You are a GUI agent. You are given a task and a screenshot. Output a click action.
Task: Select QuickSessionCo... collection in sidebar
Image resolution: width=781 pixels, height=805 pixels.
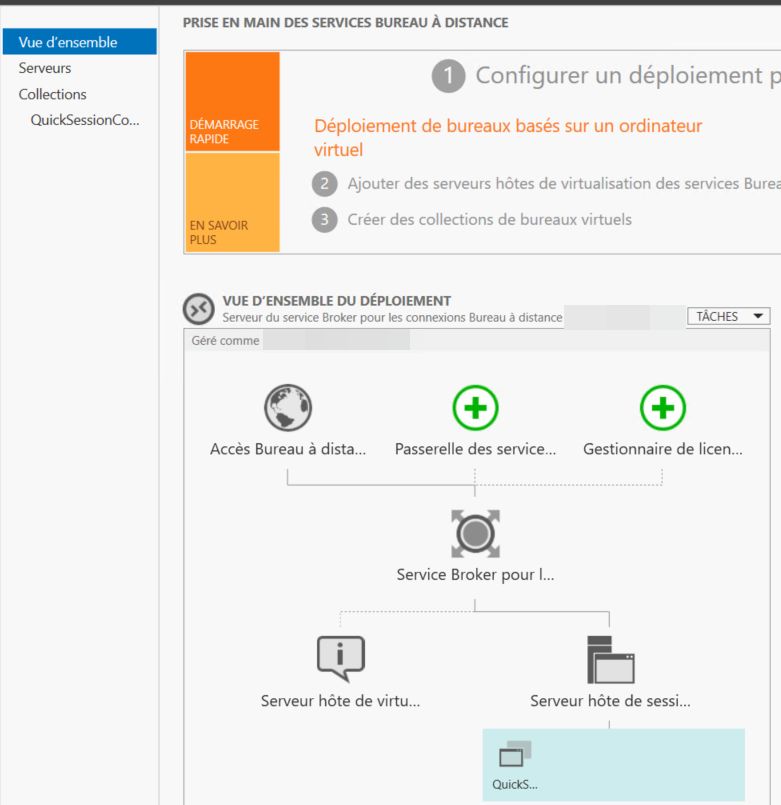[85, 120]
